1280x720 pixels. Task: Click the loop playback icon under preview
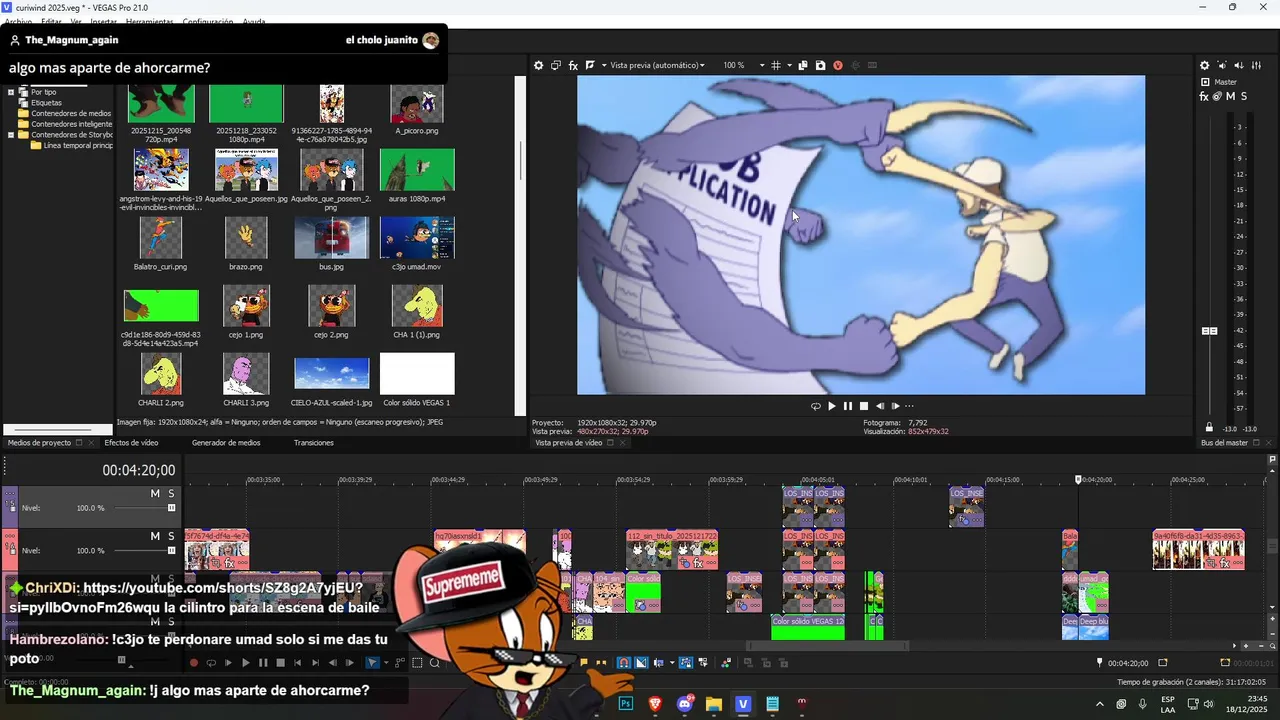pyautogui.click(x=816, y=406)
